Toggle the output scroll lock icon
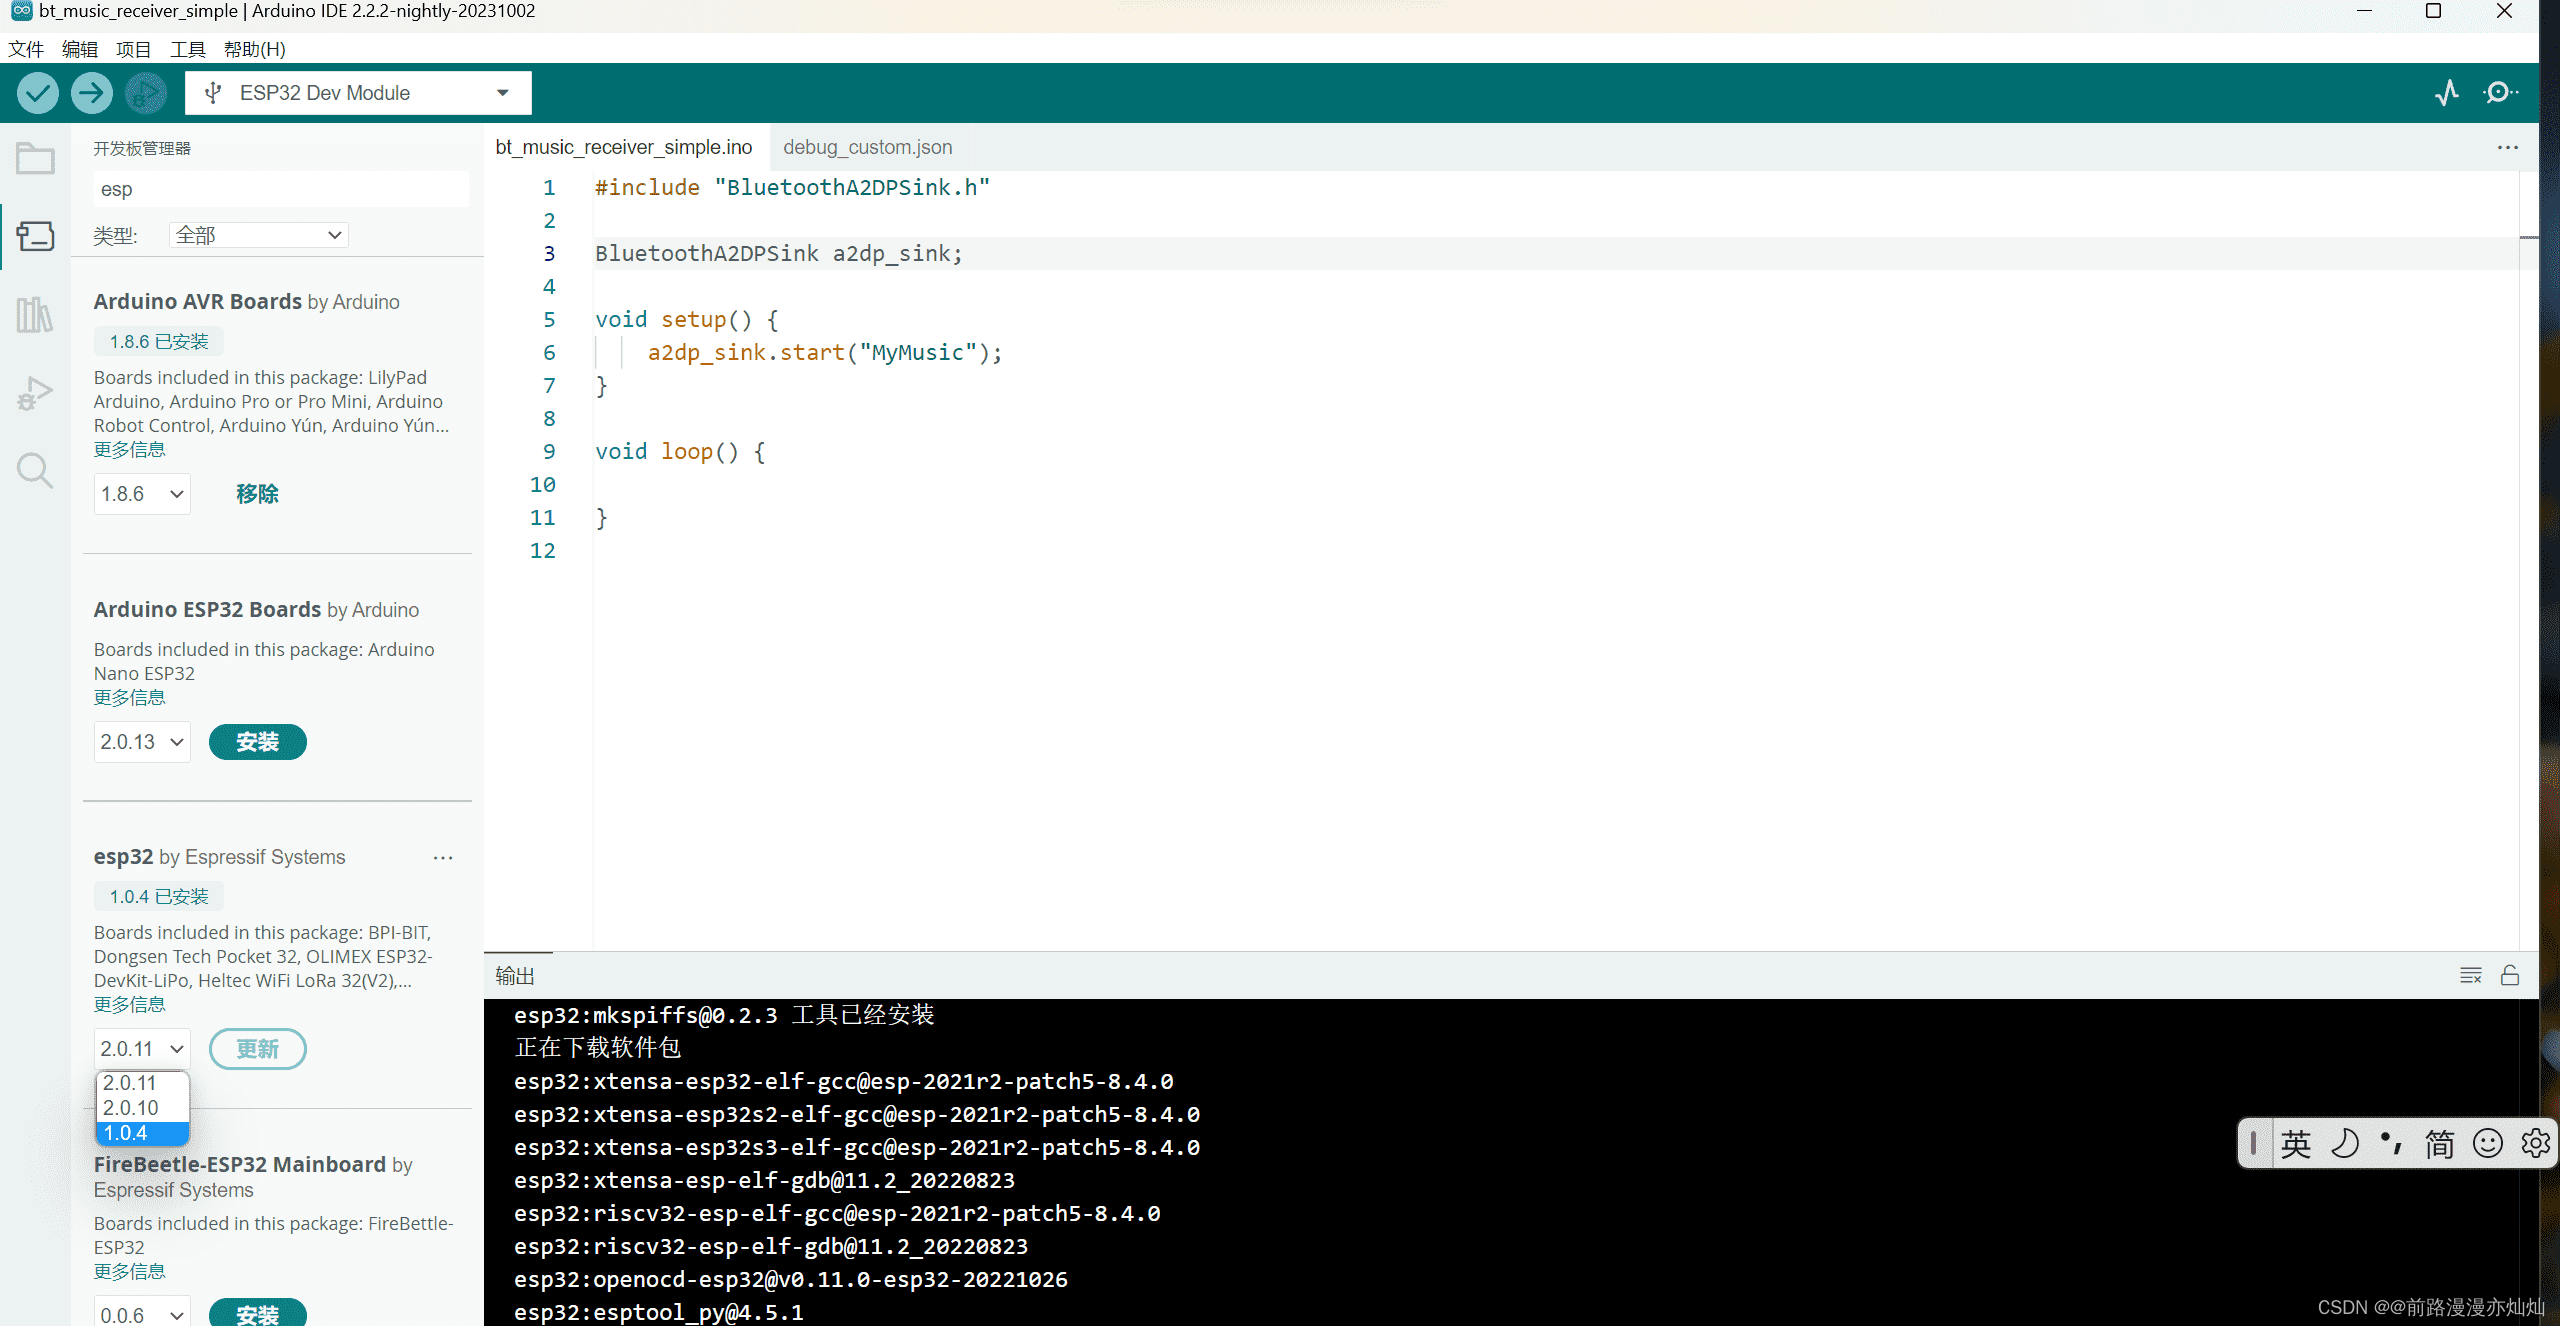2561x1327 pixels. (x=2510, y=975)
